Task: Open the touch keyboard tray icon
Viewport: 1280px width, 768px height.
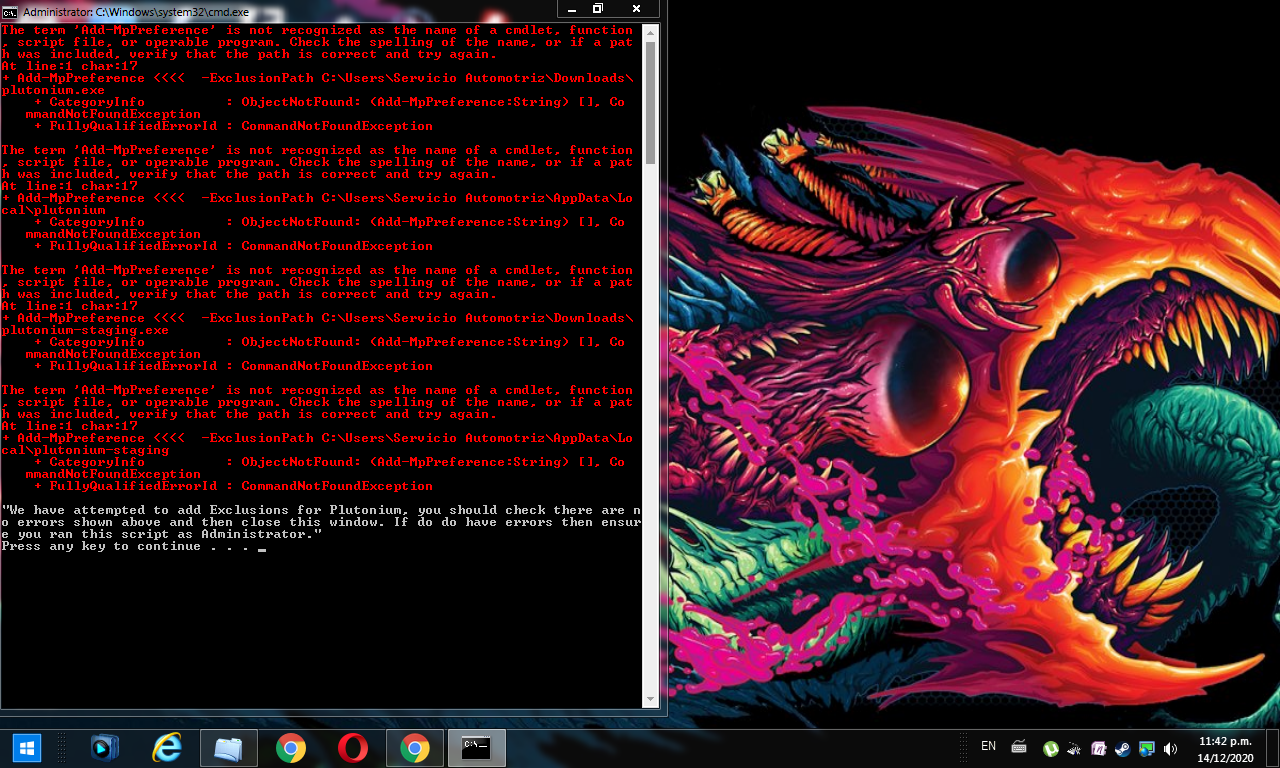Action: 1019,747
